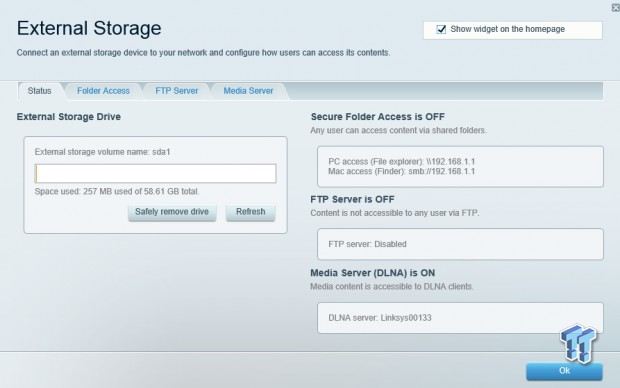Close the External Storage dialog
This screenshot has width=620, height=388.
616,8
